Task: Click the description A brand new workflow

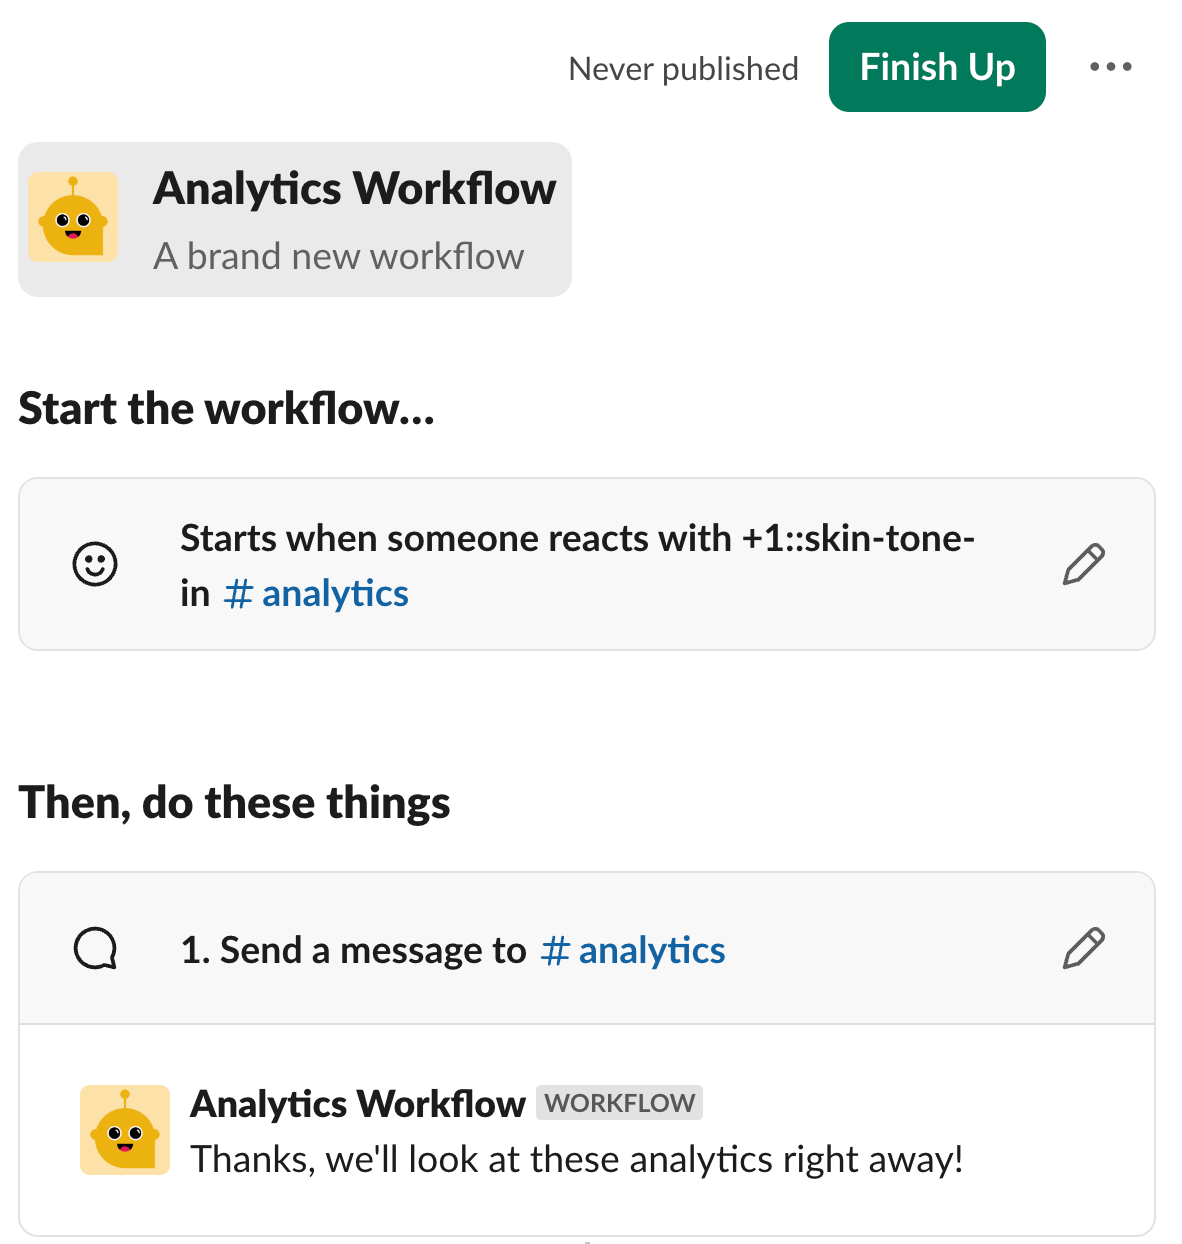Action: click(339, 256)
